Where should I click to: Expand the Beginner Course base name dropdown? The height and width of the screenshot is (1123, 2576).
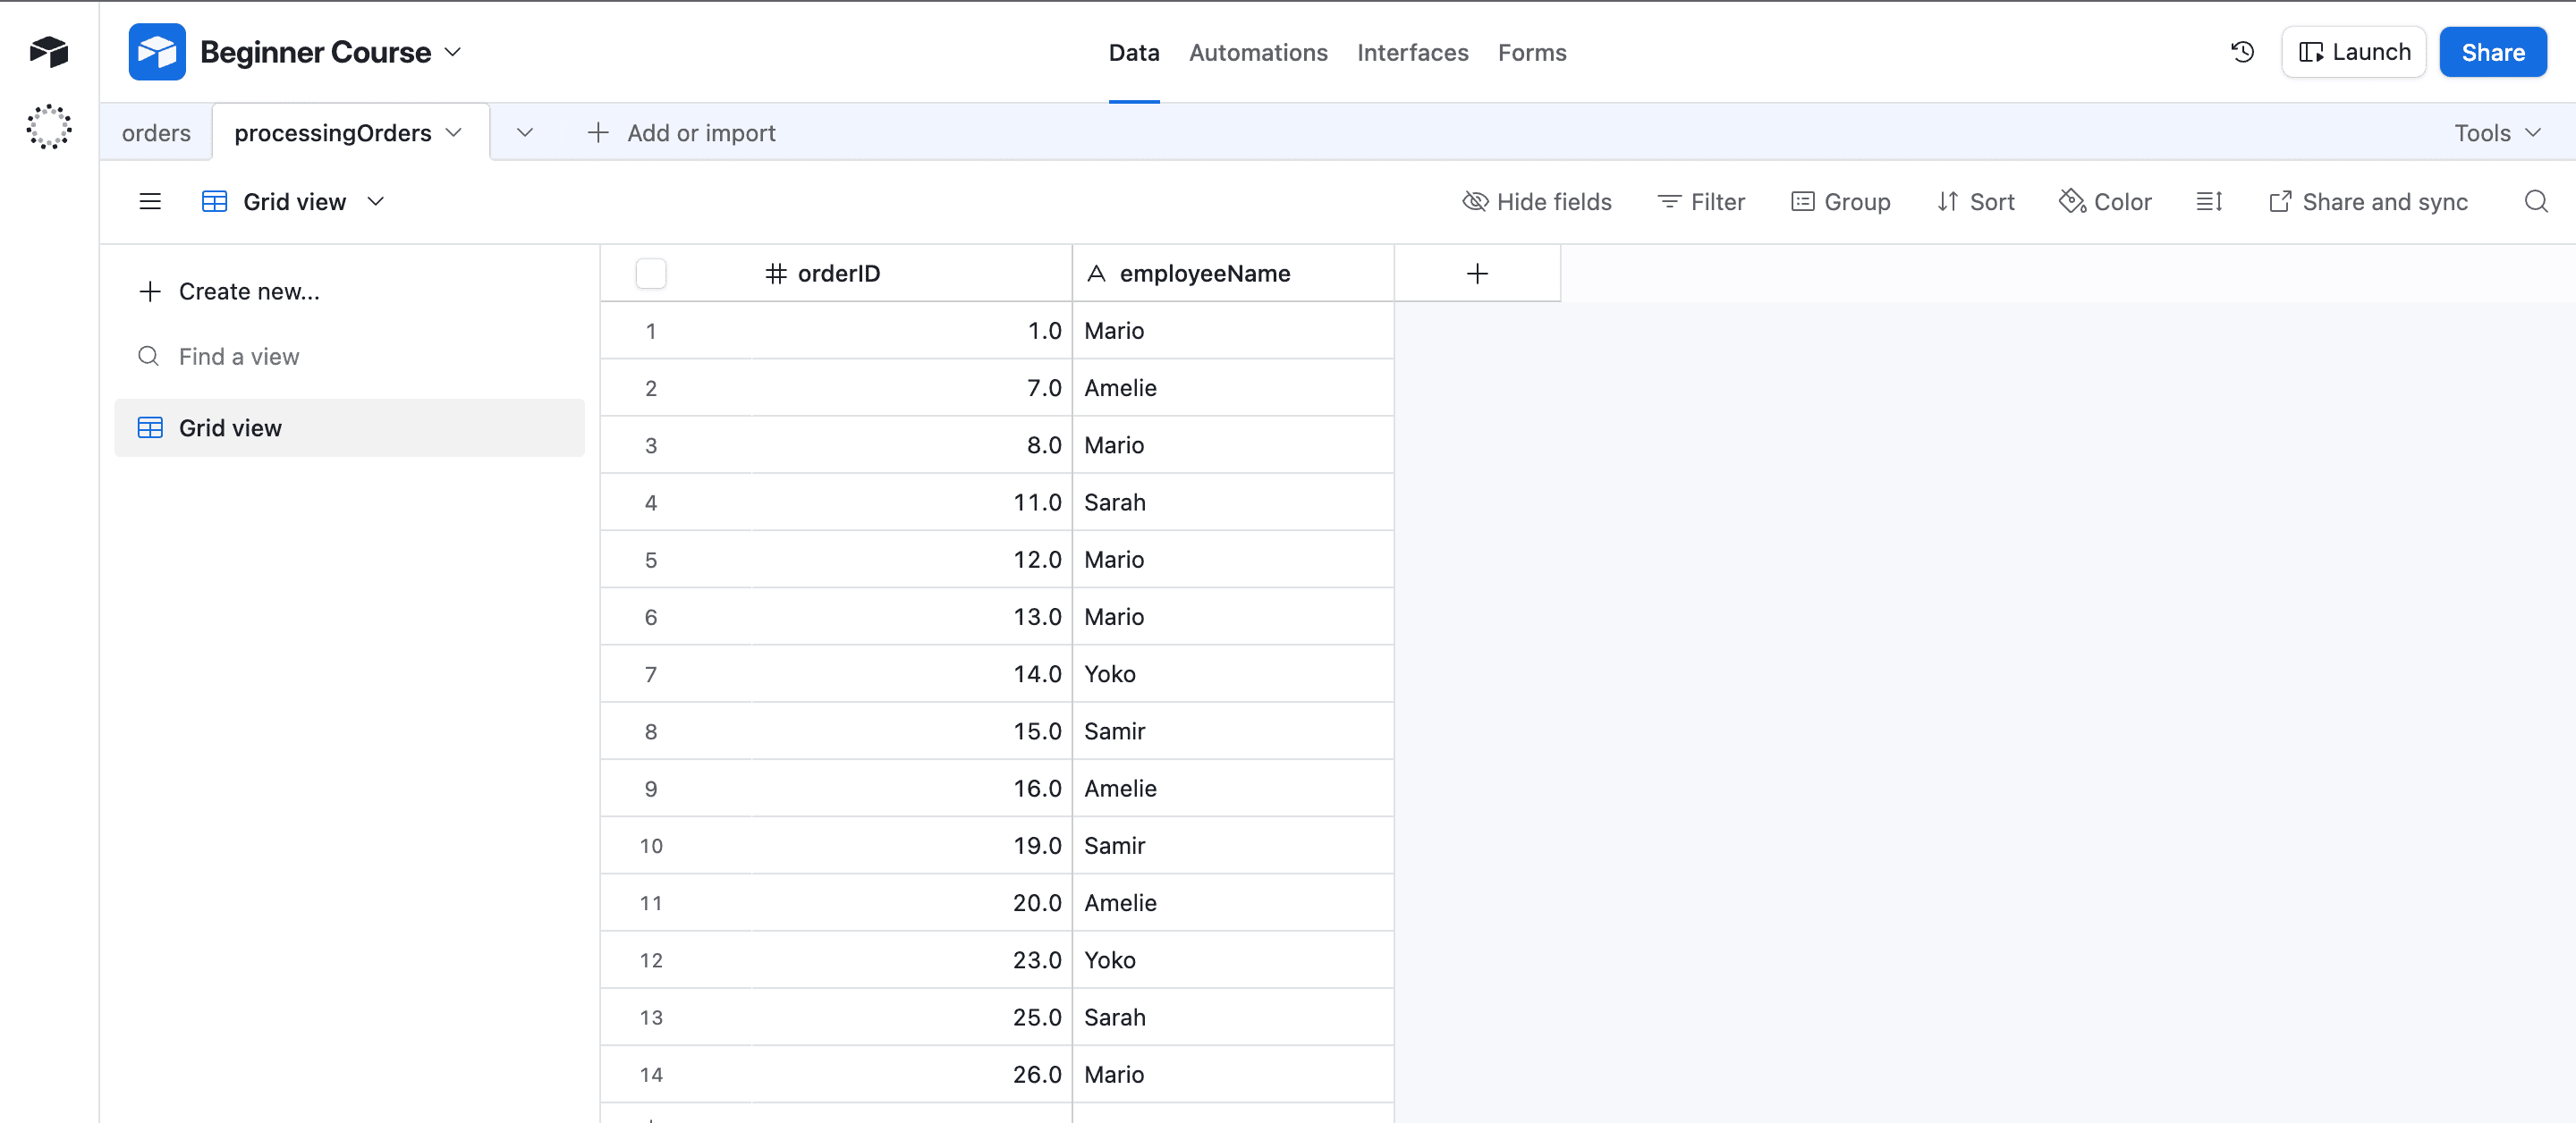[454, 52]
